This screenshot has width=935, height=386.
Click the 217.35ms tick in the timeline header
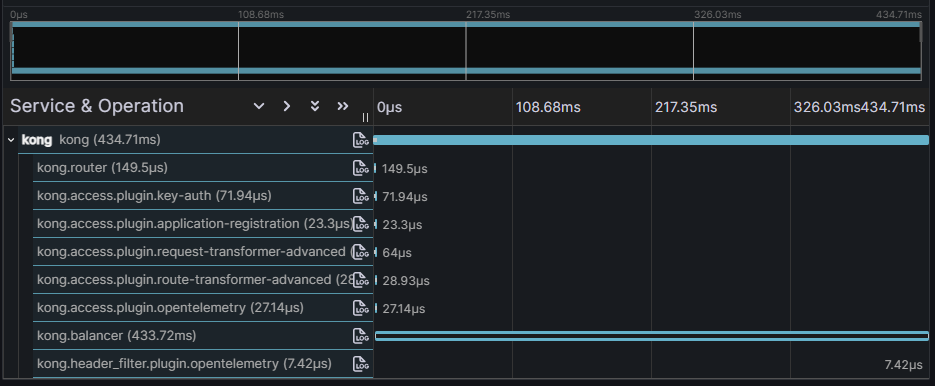pyautogui.click(x=686, y=107)
